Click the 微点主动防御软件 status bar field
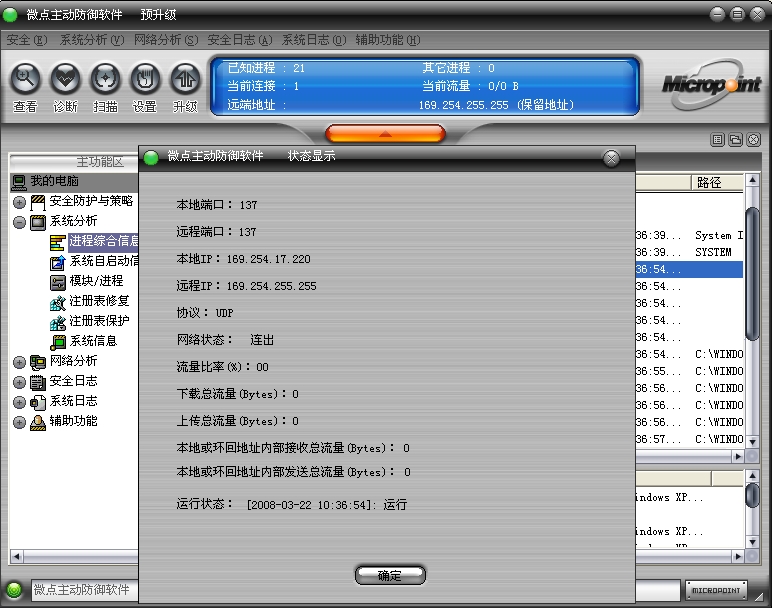Viewport: 772px width, 608px height. pyautogui.click(x=85, y=590)
